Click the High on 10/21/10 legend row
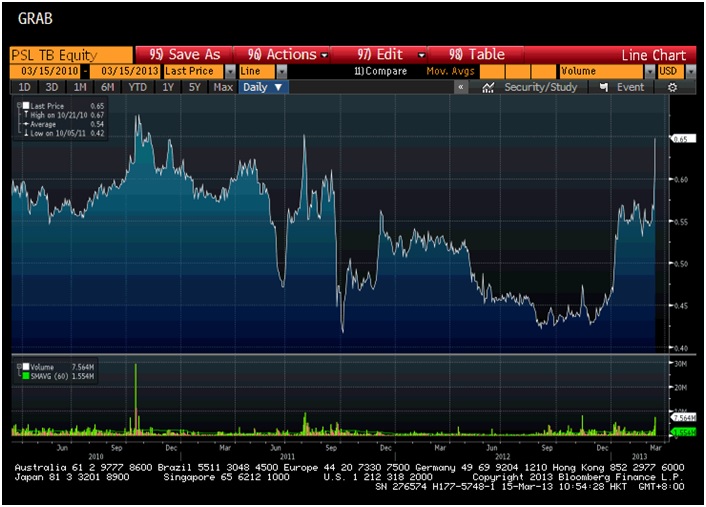706x507 pixels. click(x=64, y=115)
